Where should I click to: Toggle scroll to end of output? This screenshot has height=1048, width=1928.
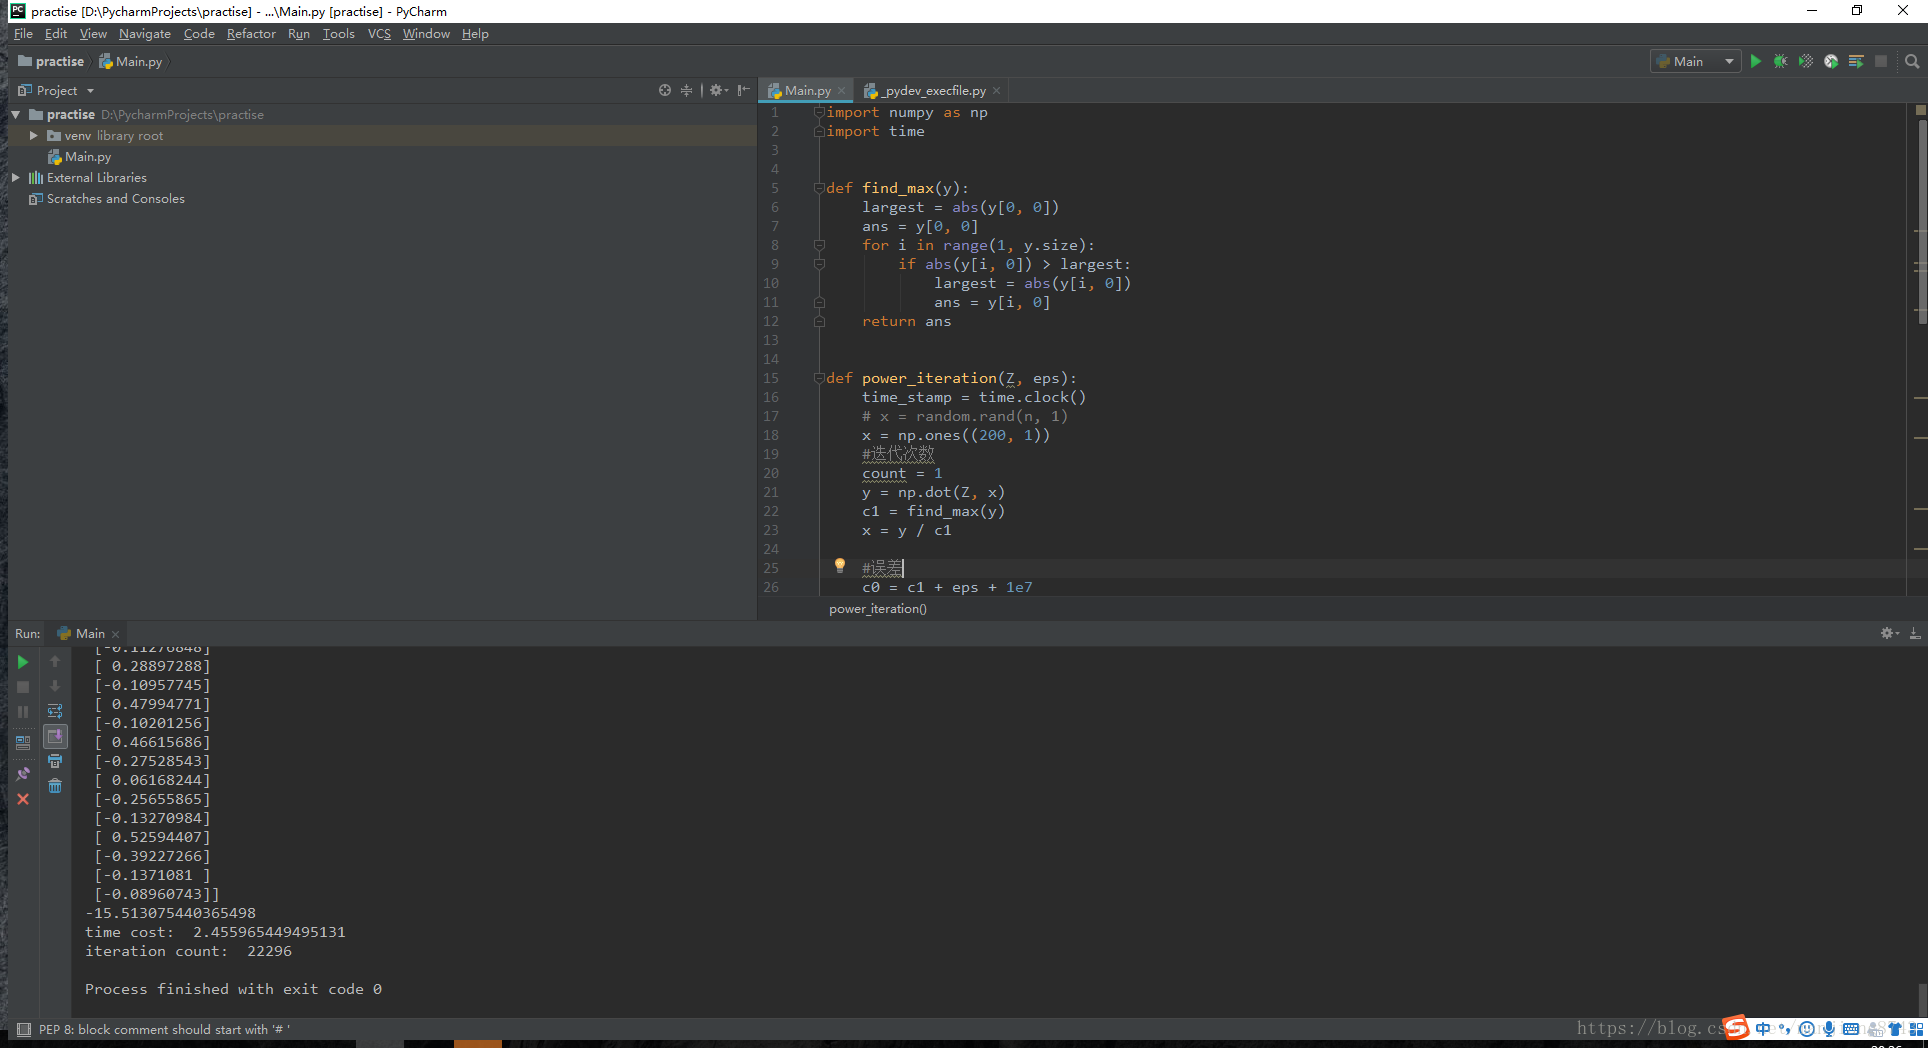[55, 736]
